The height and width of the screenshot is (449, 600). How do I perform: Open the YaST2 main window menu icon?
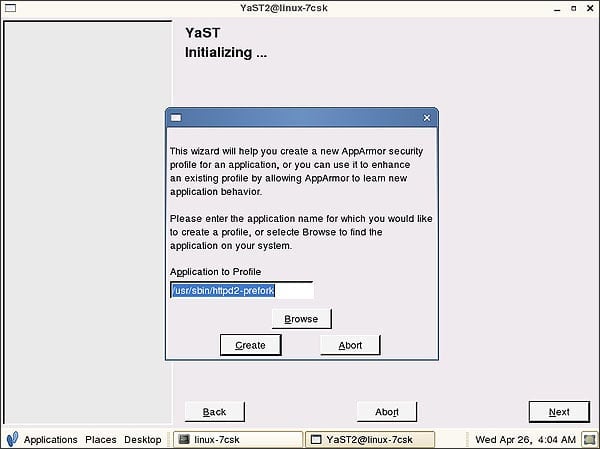click(x=10, y=8)
